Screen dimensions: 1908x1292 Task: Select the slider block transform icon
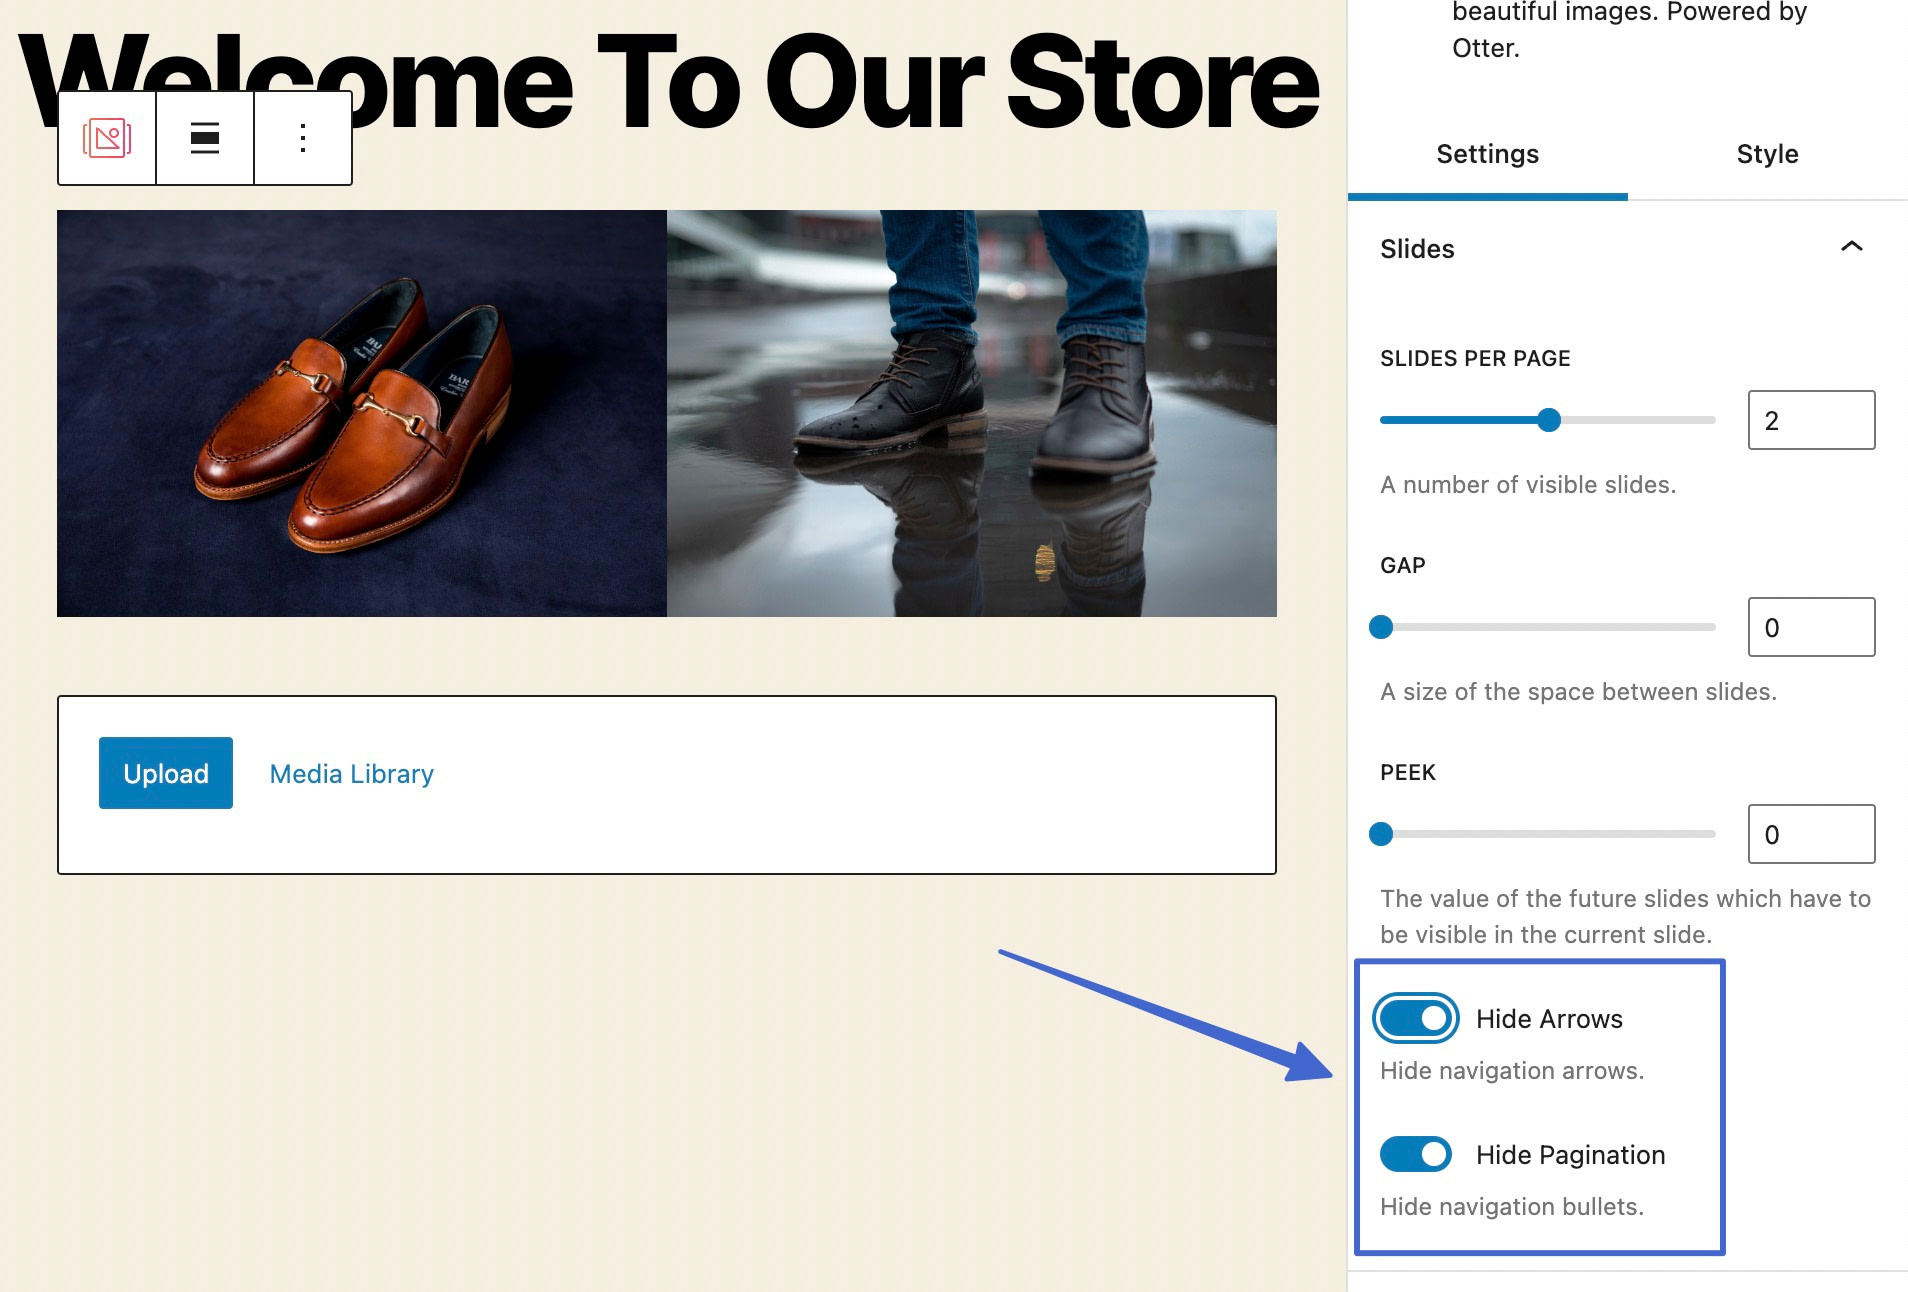107,139
